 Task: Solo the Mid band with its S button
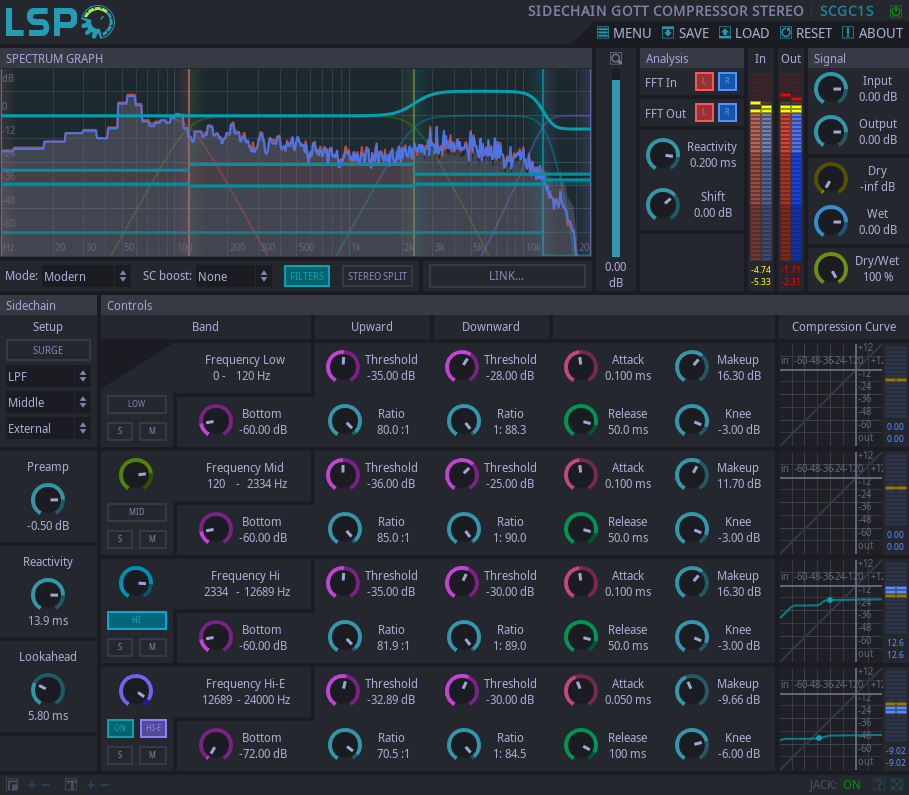(x=120, y=539)
